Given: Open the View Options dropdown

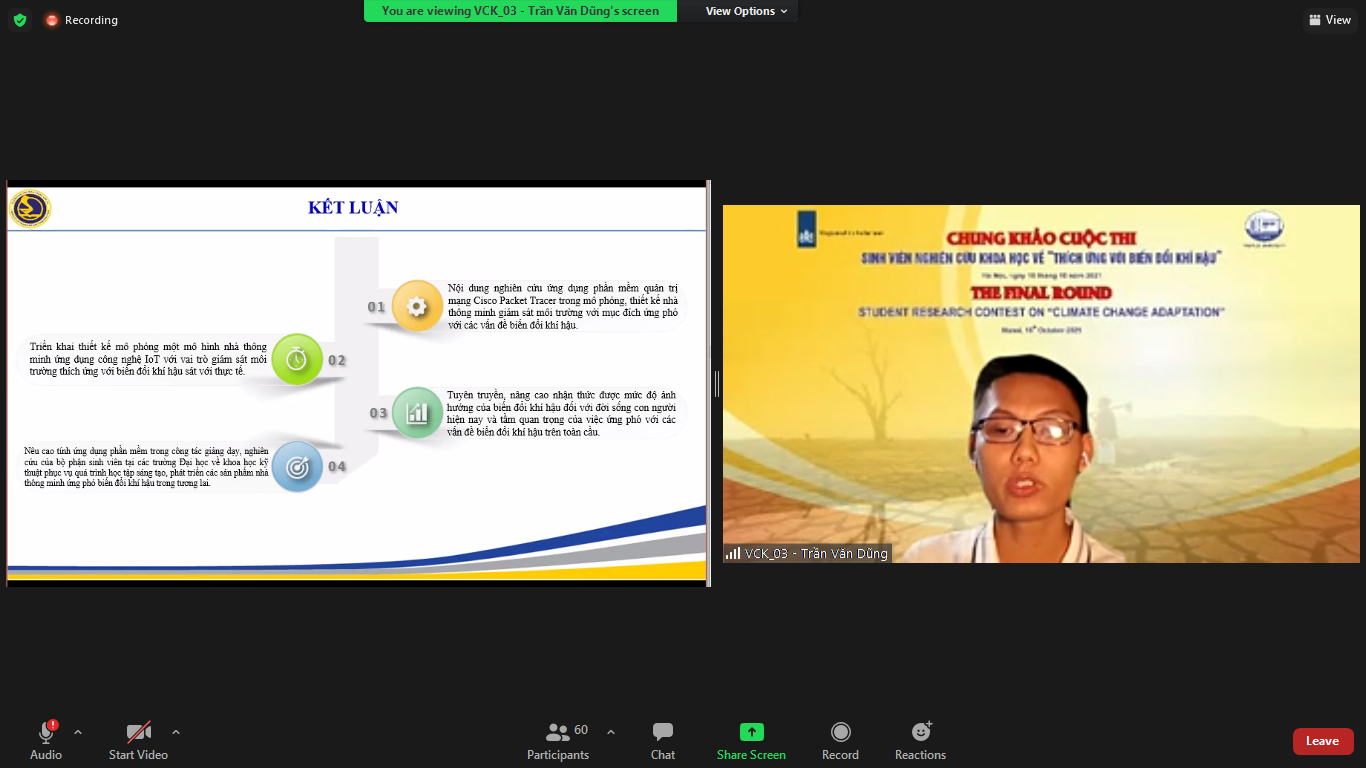Looking at the screenshot, I should tap(746, 11).
